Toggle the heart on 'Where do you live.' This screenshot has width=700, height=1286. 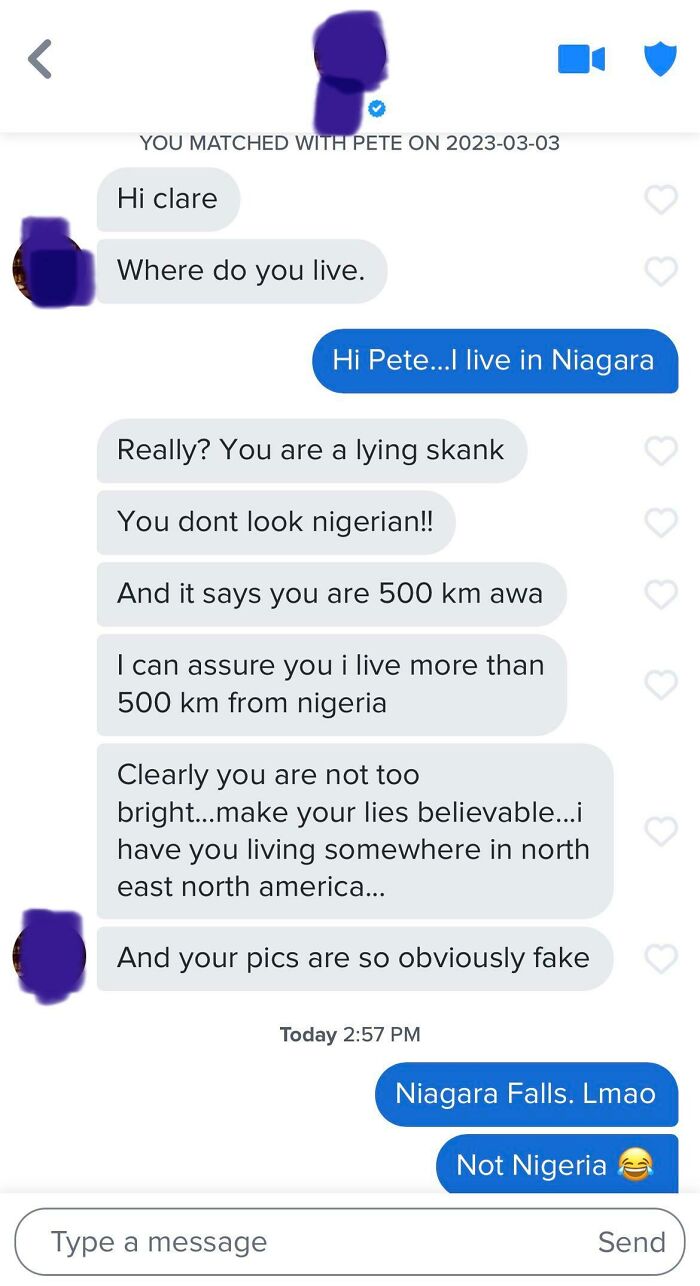tap(661, 270)
